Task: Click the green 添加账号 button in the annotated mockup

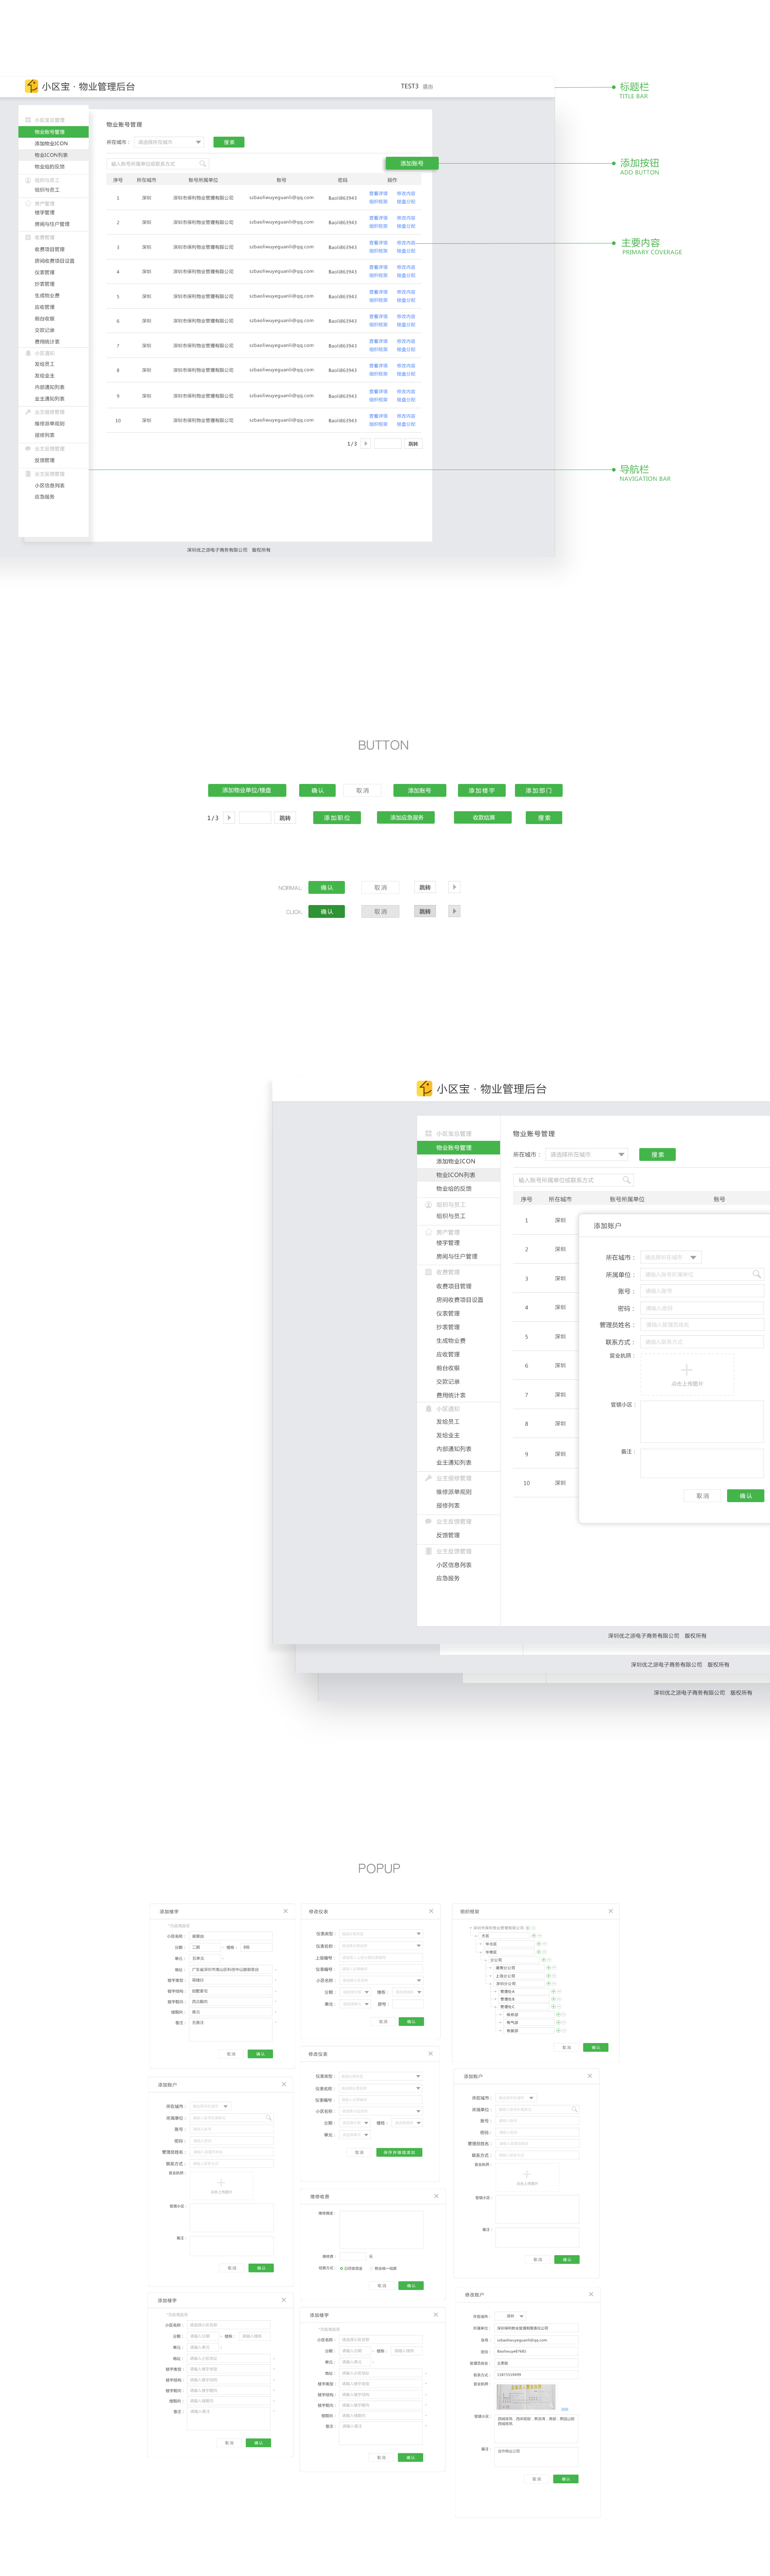Action: pos(411,163)
